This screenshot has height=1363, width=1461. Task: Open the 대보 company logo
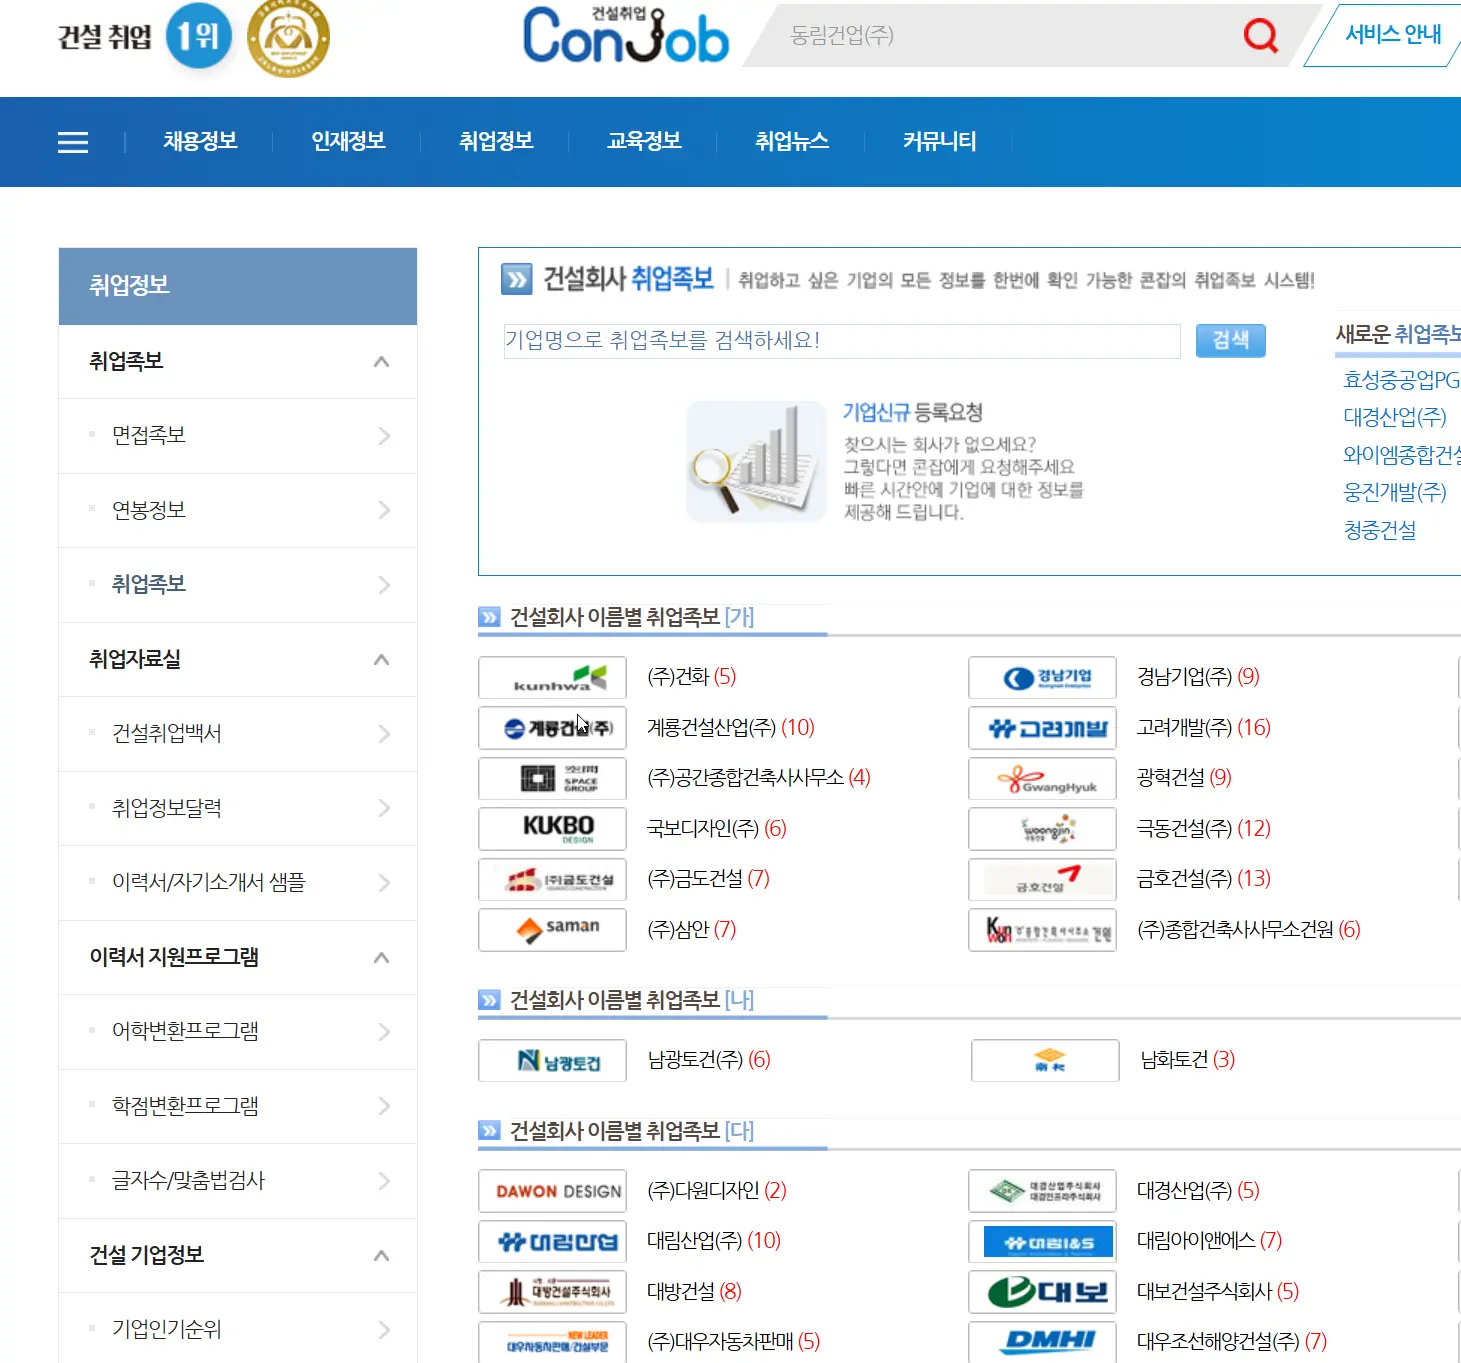(1043, 1292)
